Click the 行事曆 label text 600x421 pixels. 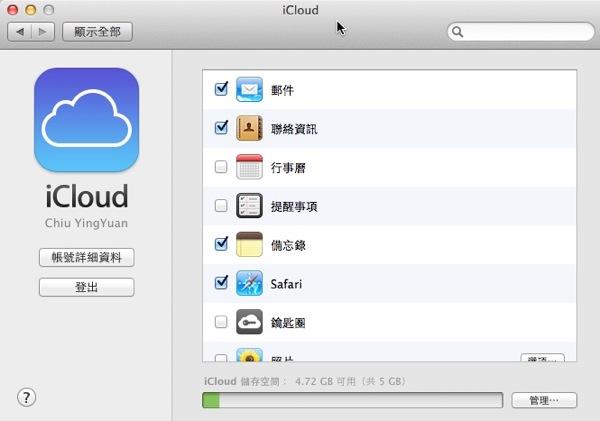288,168
